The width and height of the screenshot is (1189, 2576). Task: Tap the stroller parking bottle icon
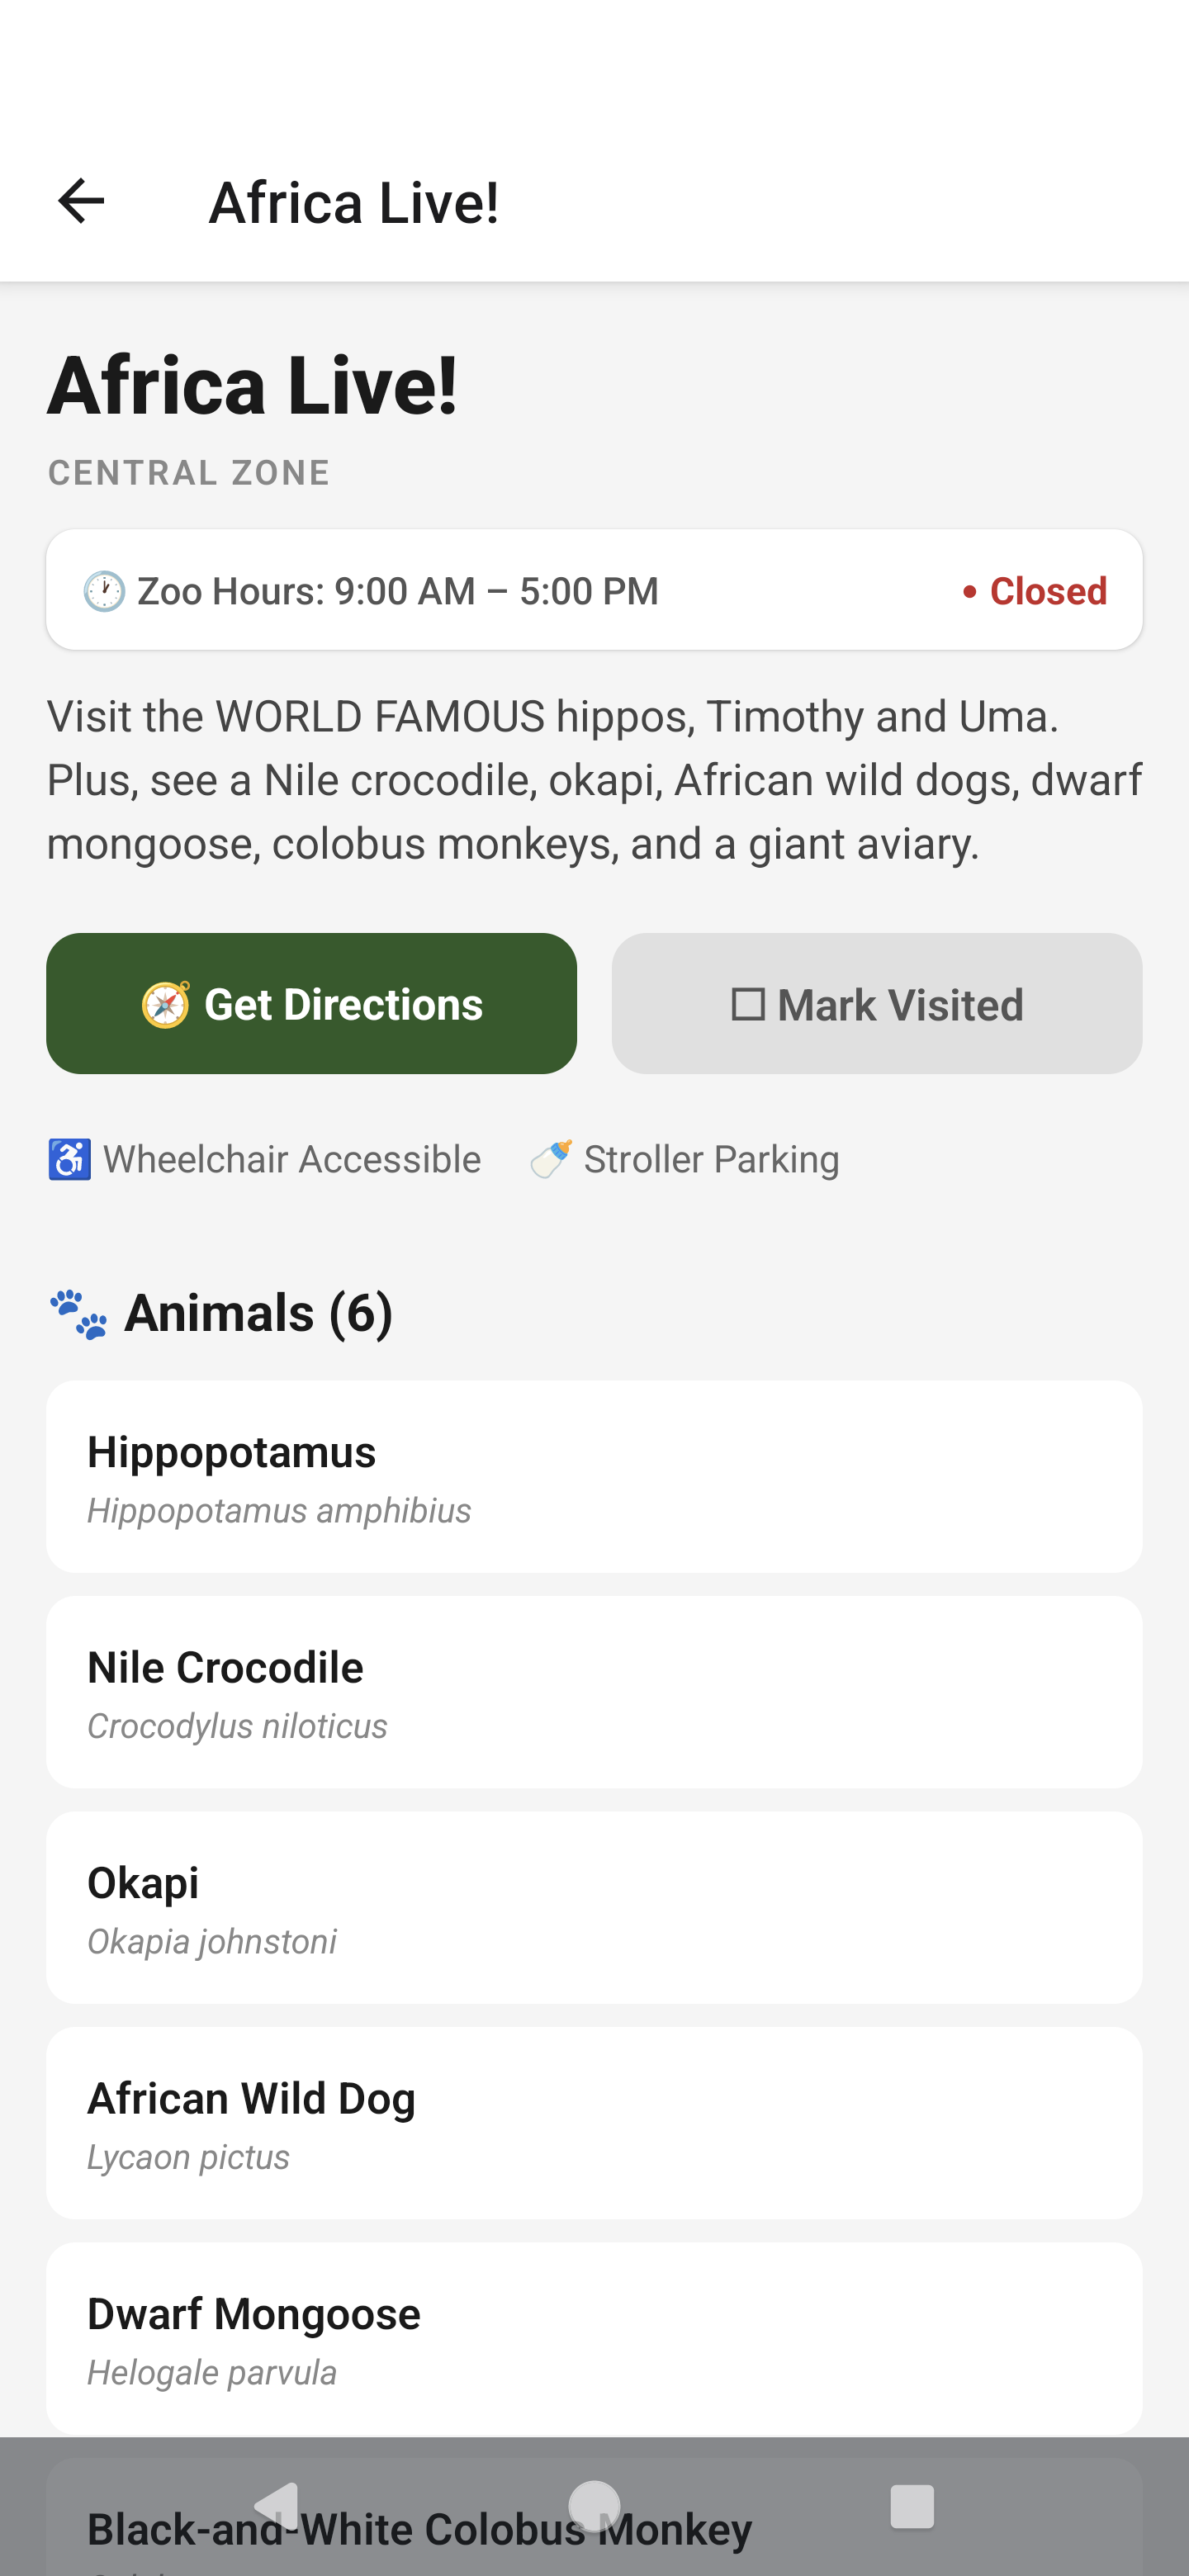[551, 1160]
